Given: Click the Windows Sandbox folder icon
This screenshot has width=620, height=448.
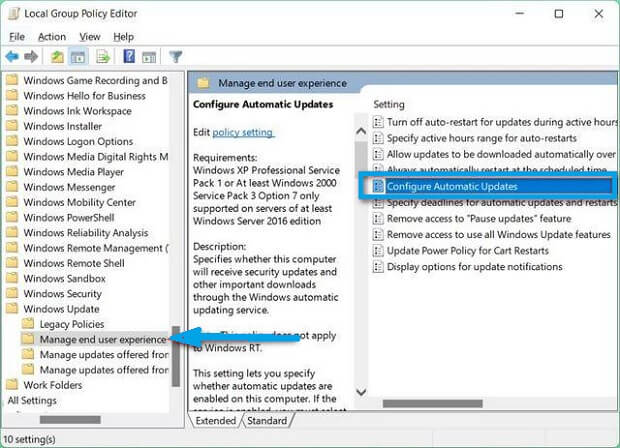Looking at the screenshot, I should pos(12,278).
